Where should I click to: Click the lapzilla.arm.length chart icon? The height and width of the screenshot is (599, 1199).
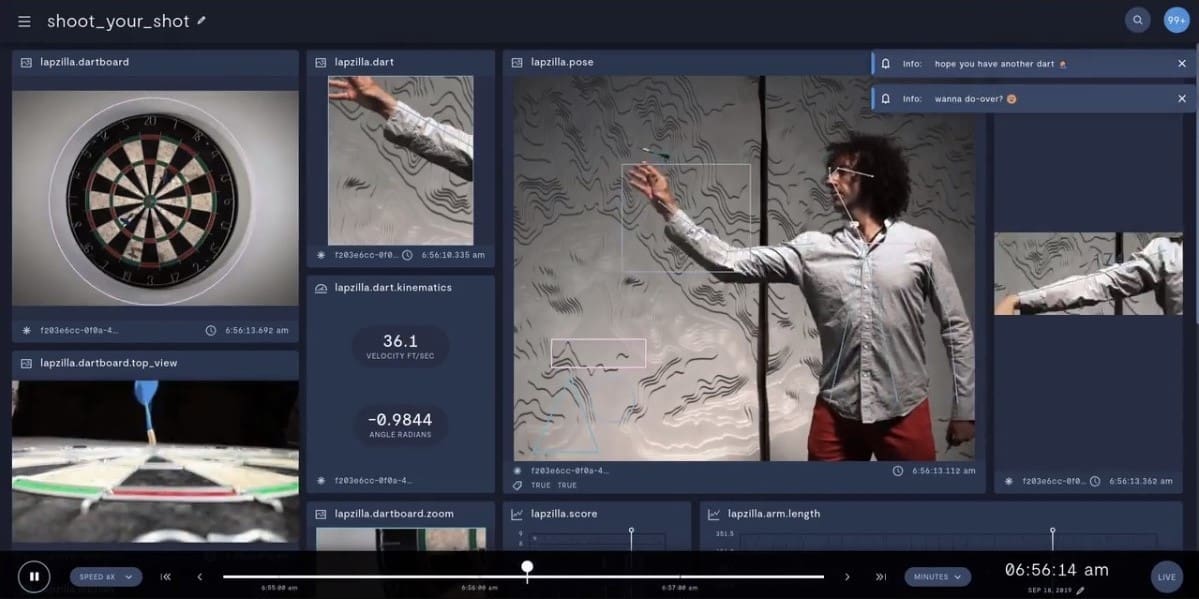713,514
